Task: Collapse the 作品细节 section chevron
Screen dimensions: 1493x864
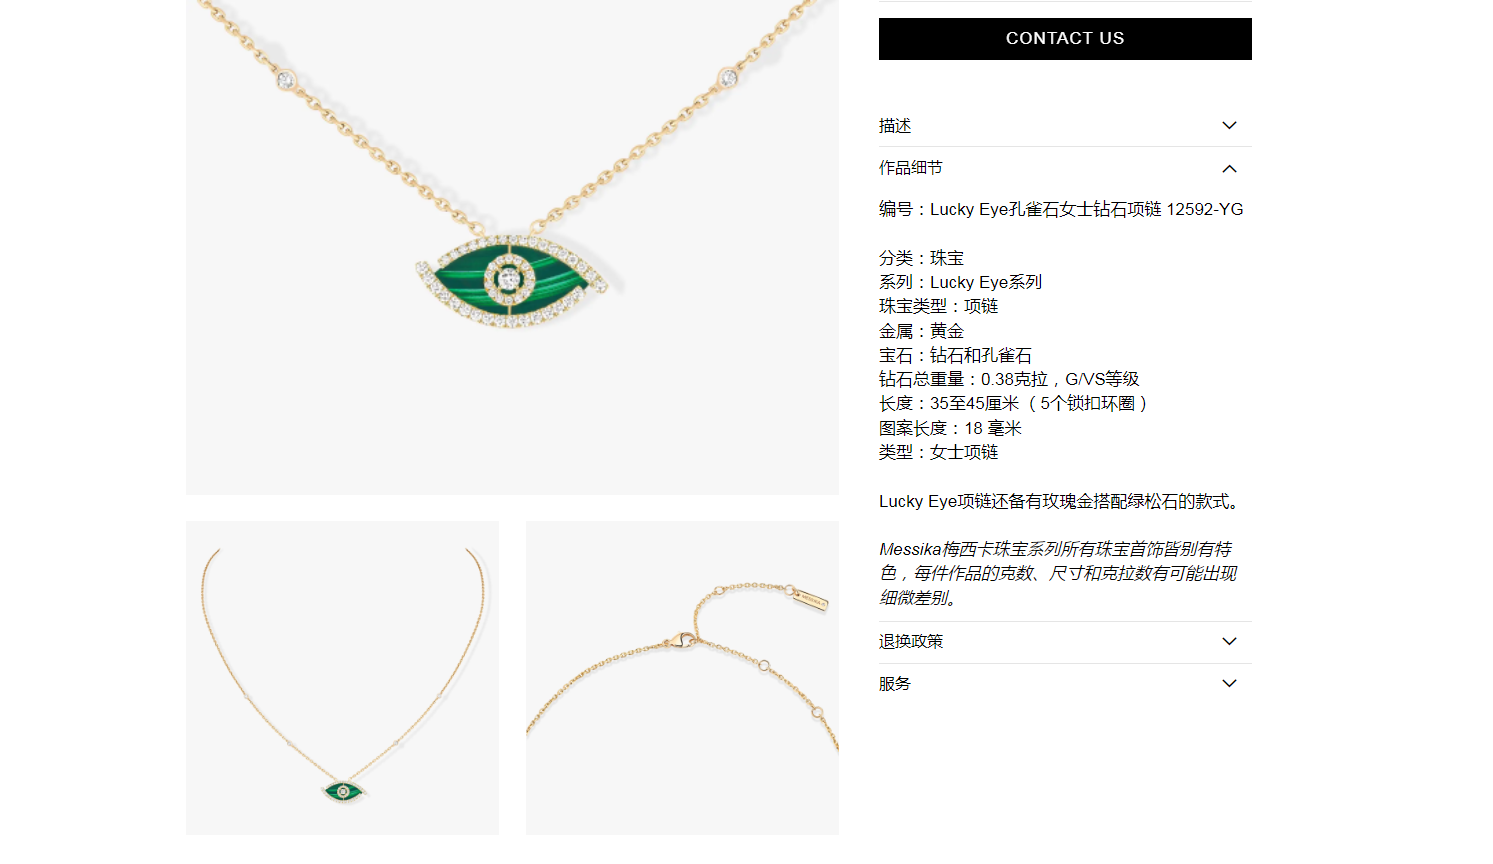Action: (x=1230, y=169)
